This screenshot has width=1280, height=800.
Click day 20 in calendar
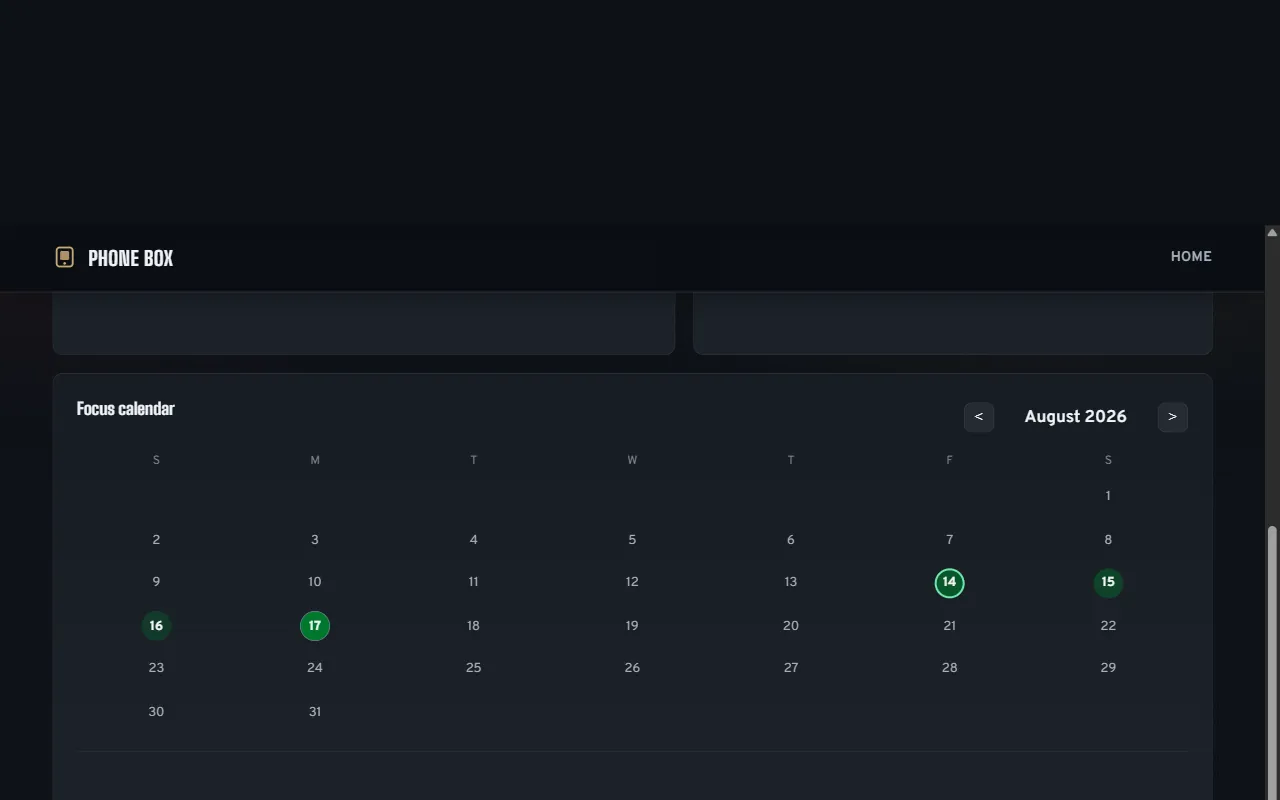click(x=791, y=626)
